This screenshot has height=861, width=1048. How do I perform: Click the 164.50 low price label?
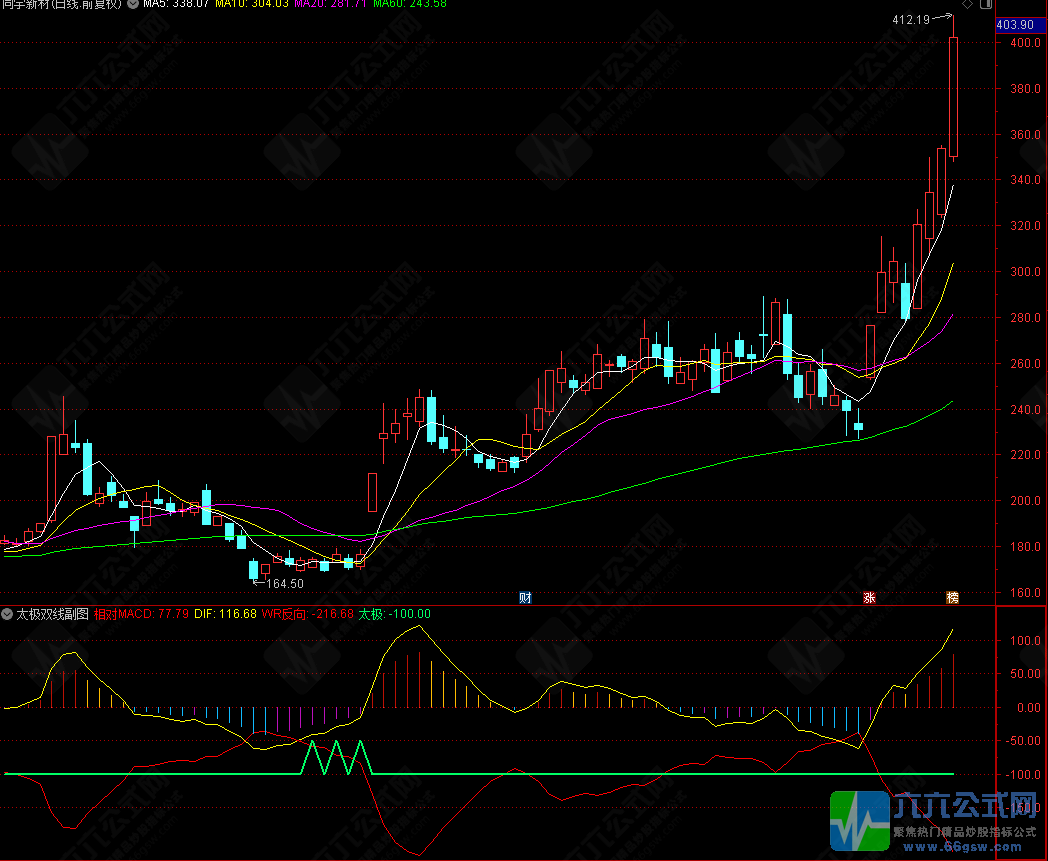click(285, 584)
